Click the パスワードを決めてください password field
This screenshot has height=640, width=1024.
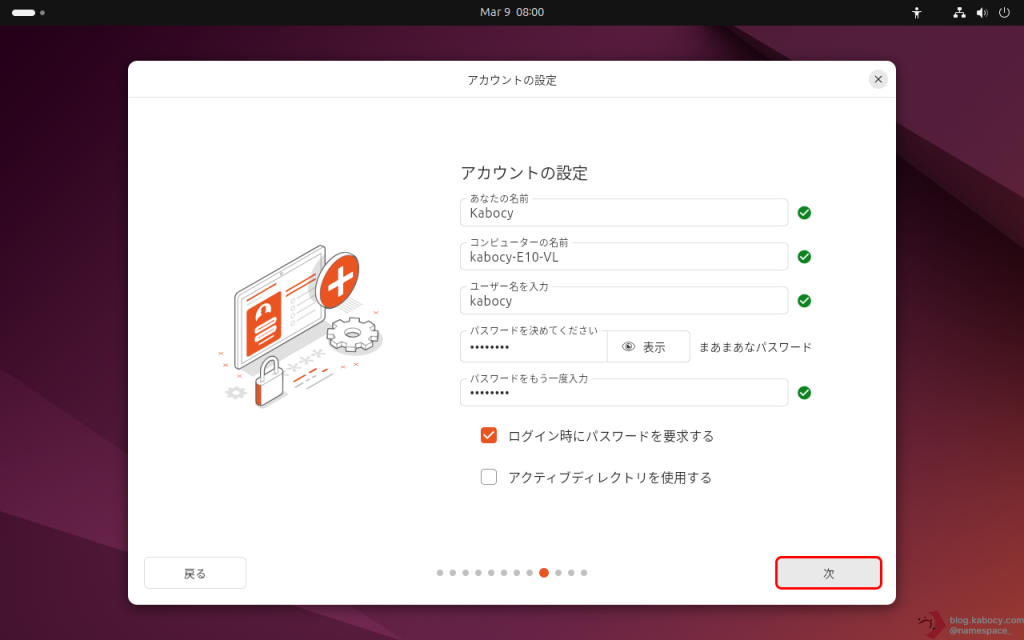click(x=534, y=347)
